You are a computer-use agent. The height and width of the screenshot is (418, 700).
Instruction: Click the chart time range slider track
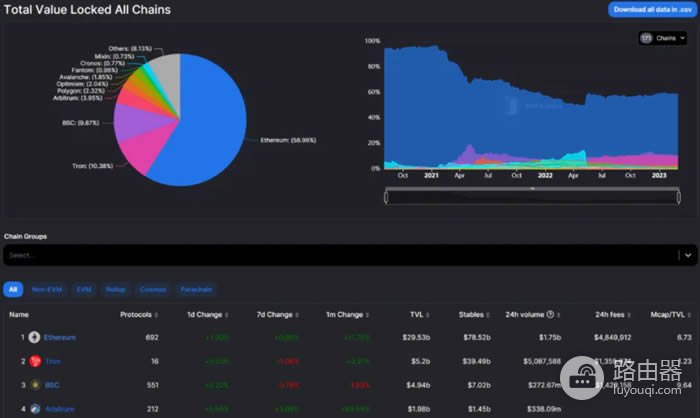[532, 197]
